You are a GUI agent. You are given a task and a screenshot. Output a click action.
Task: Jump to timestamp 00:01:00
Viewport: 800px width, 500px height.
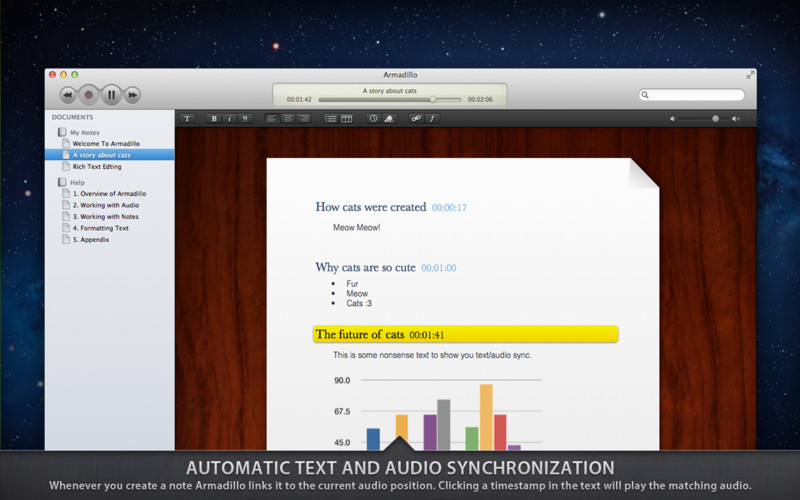point(439,268)
